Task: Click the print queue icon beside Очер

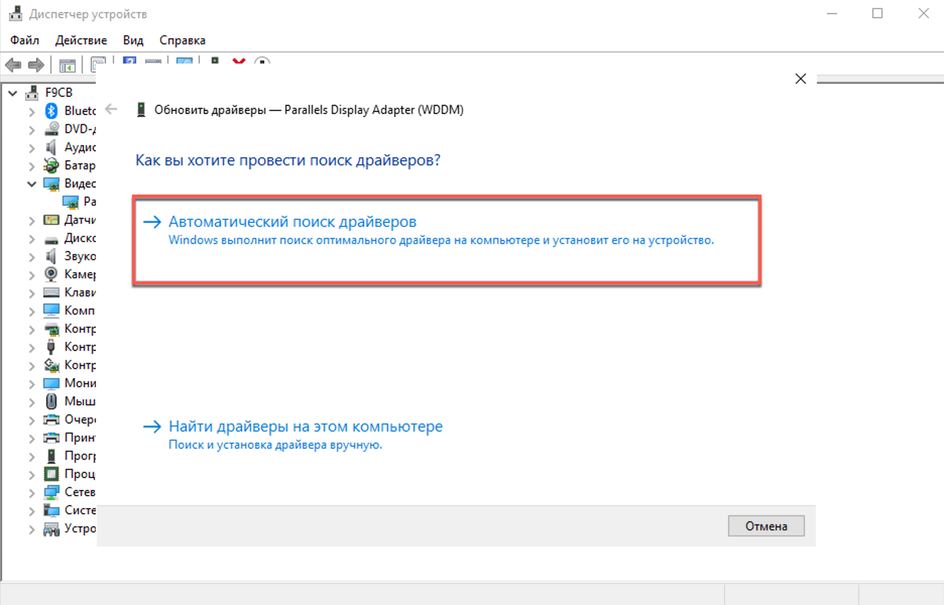Action: 51,420
